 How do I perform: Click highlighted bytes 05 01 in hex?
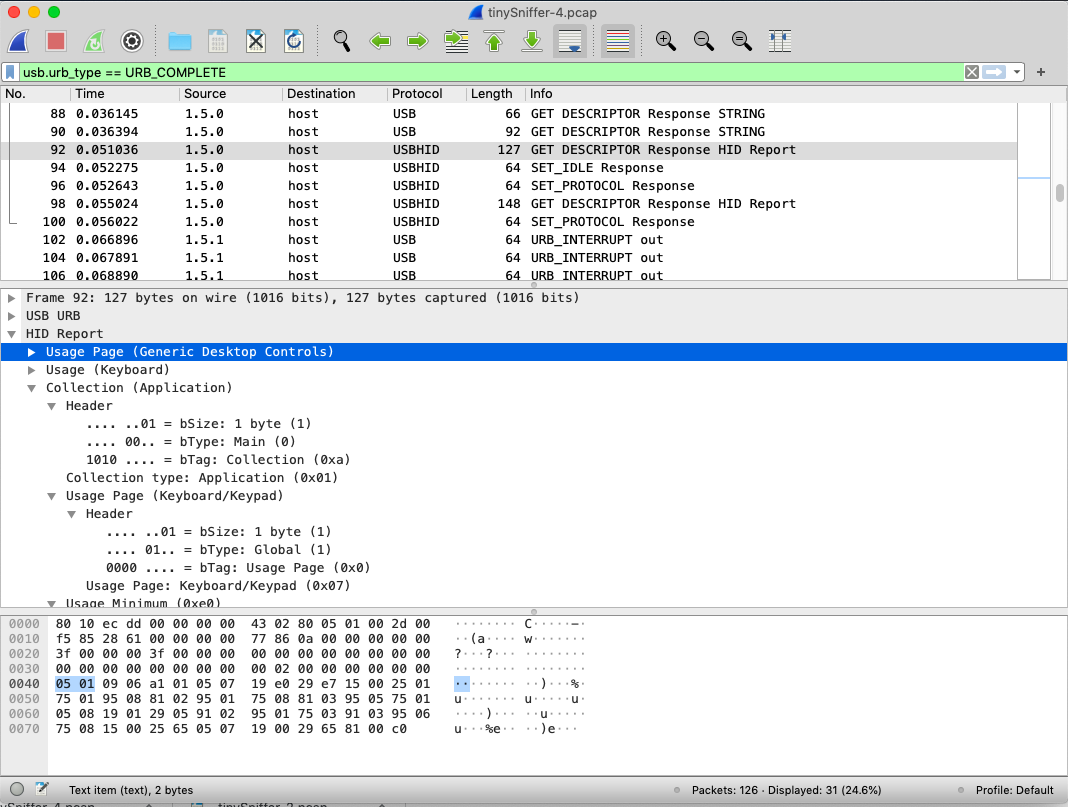[x=74, y=684]
